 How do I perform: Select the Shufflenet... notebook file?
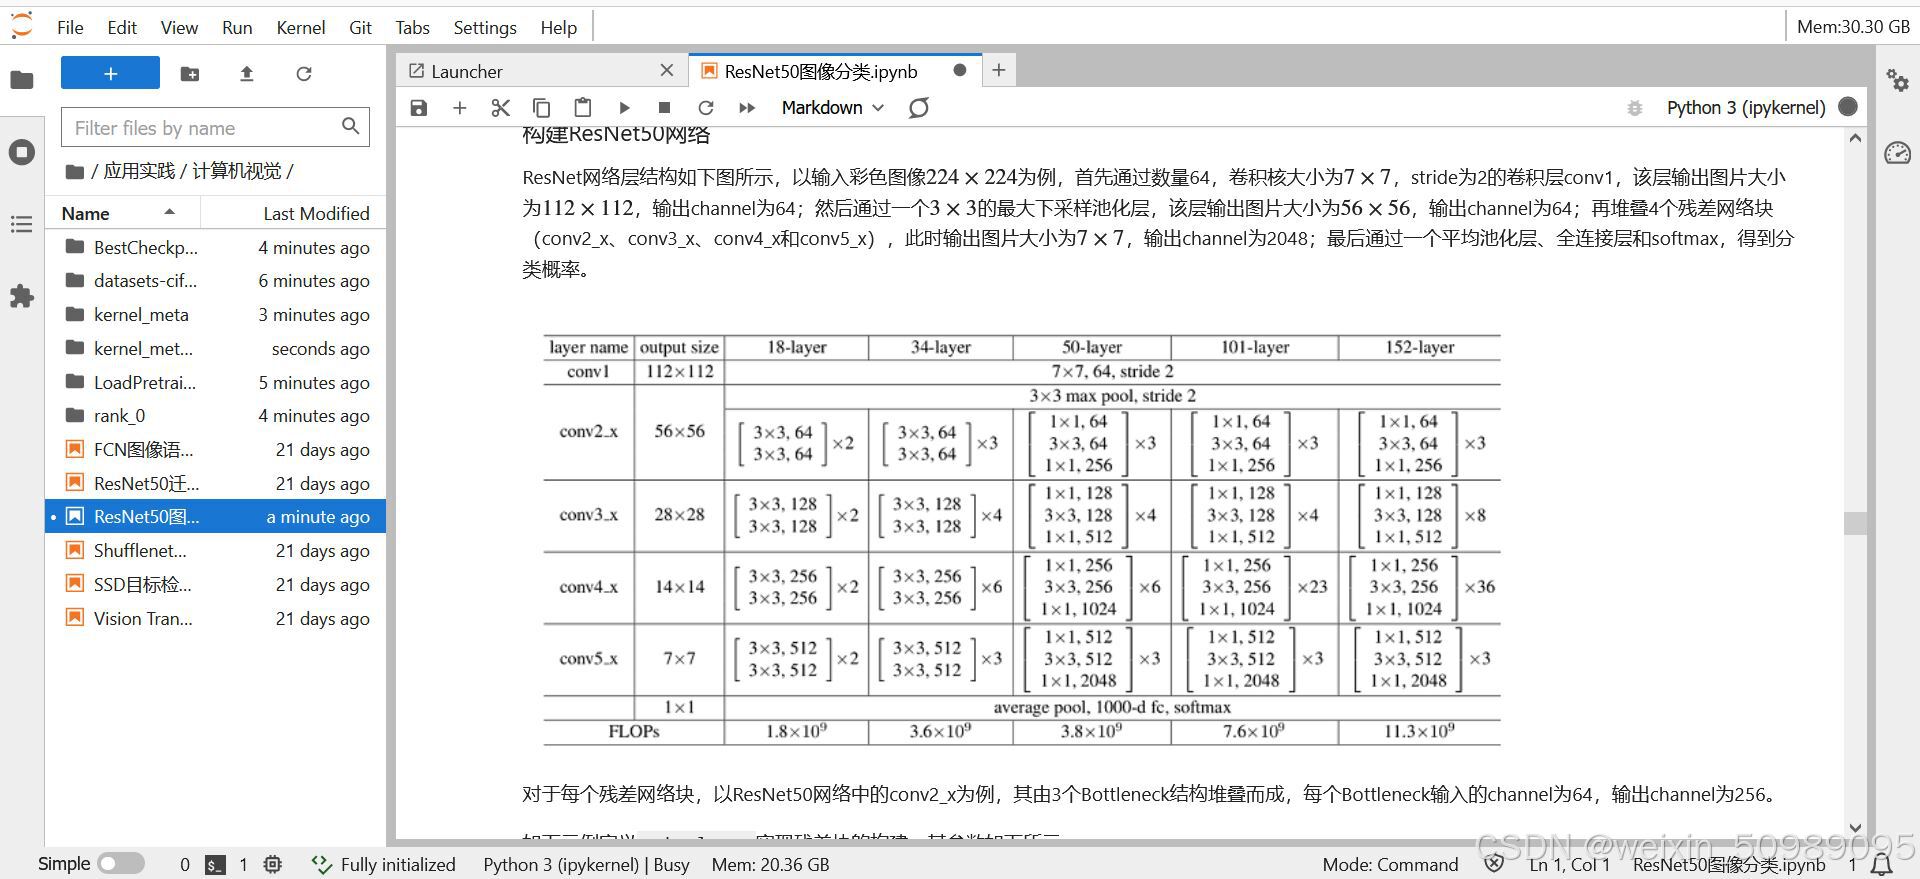point(215,551)
